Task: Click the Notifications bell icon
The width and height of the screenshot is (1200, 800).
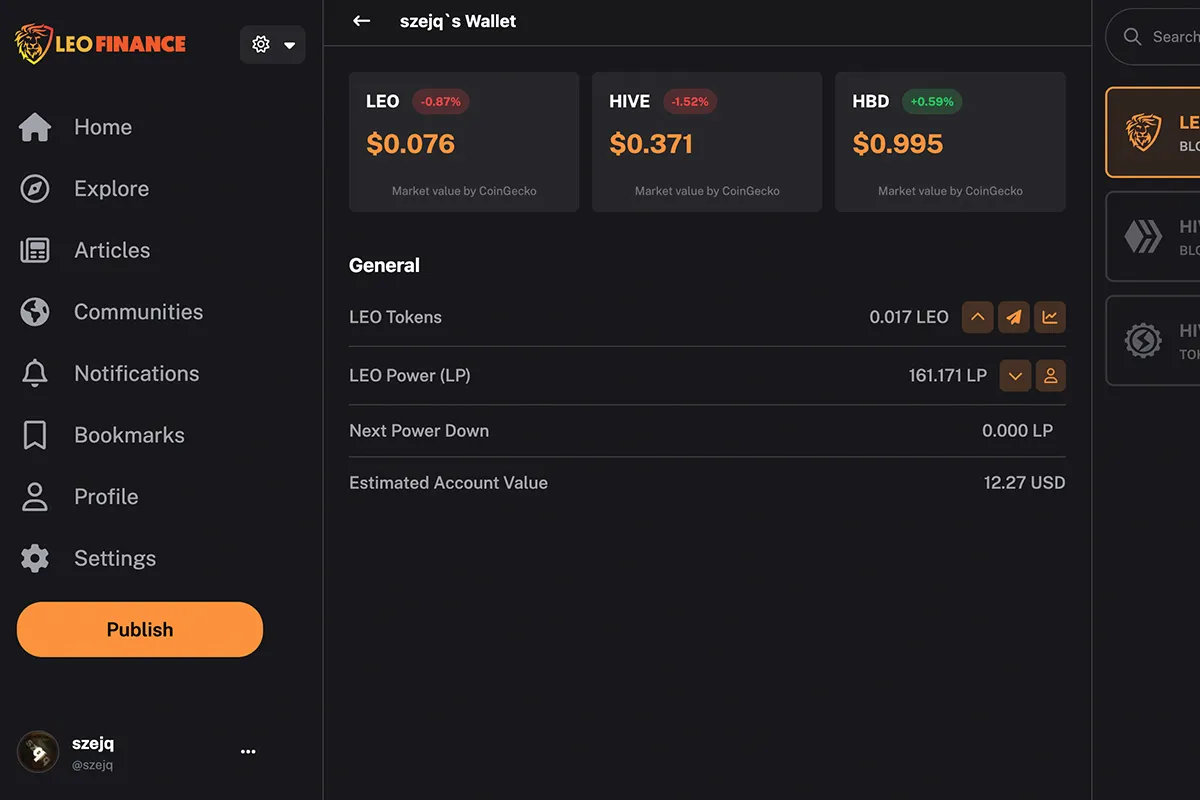Action: tap(35, 374)
